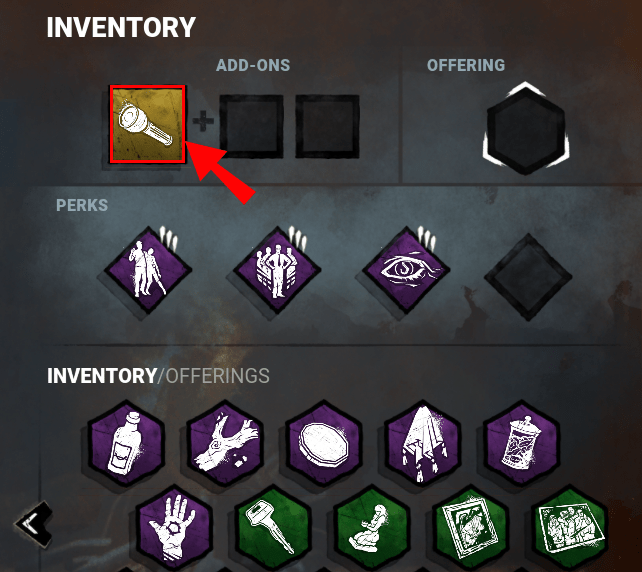Switch to the Offerings tab
The height and width of the screenshot is (572, 642).
(217, 375)
